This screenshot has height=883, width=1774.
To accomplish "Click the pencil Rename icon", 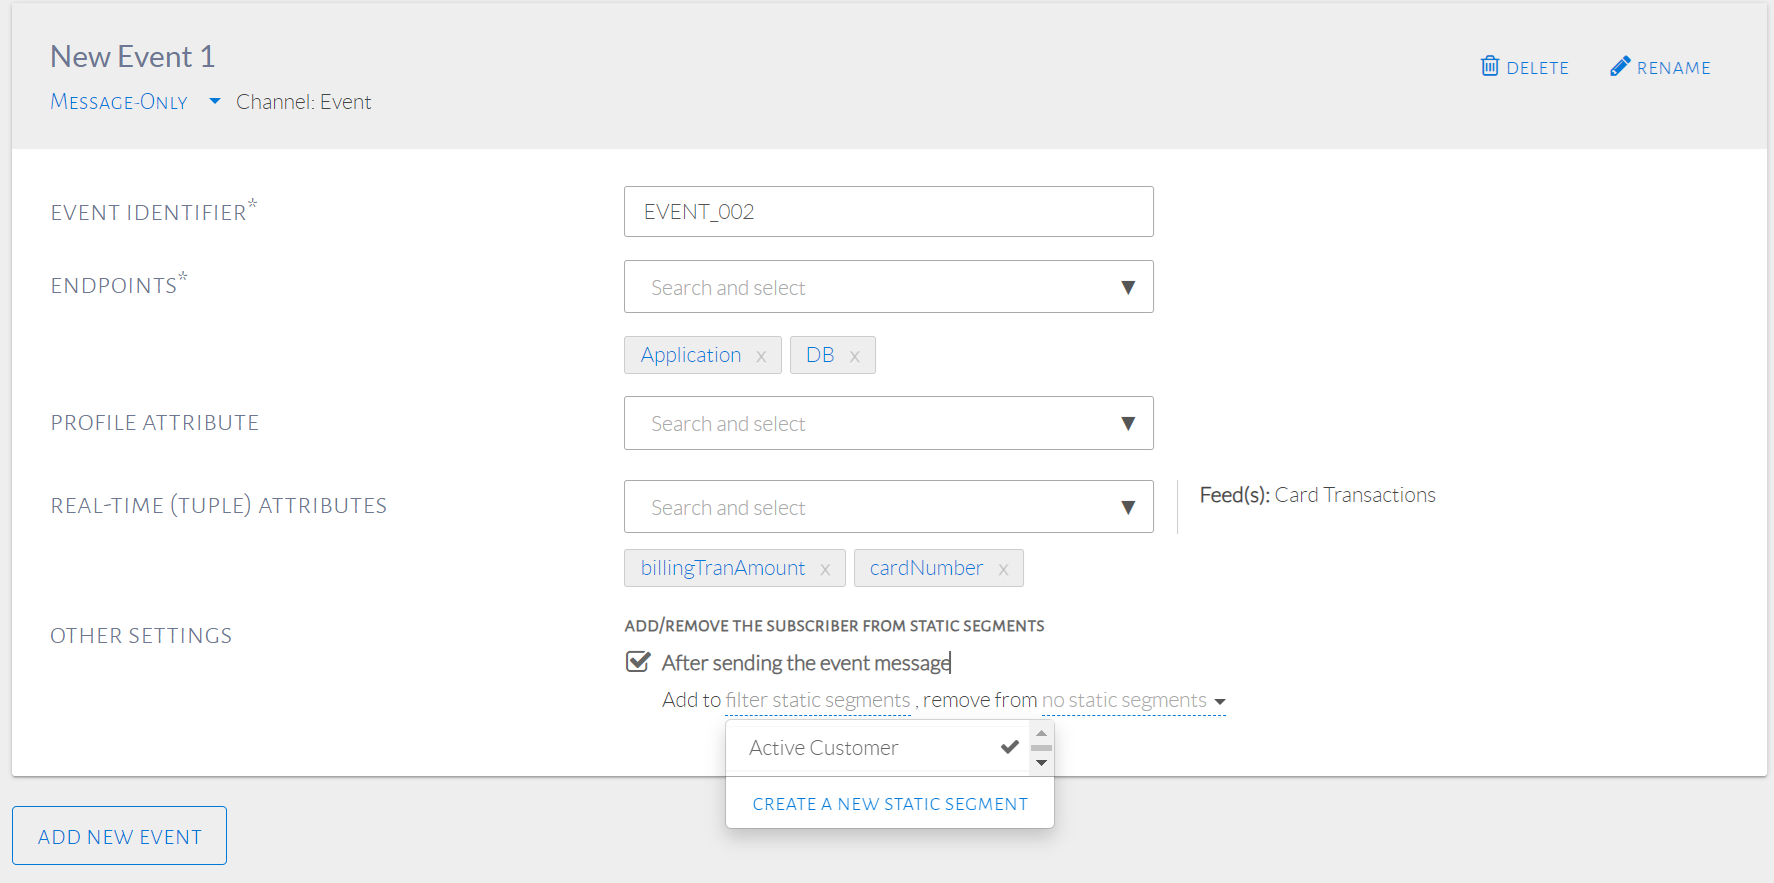I will [1620, 66].
